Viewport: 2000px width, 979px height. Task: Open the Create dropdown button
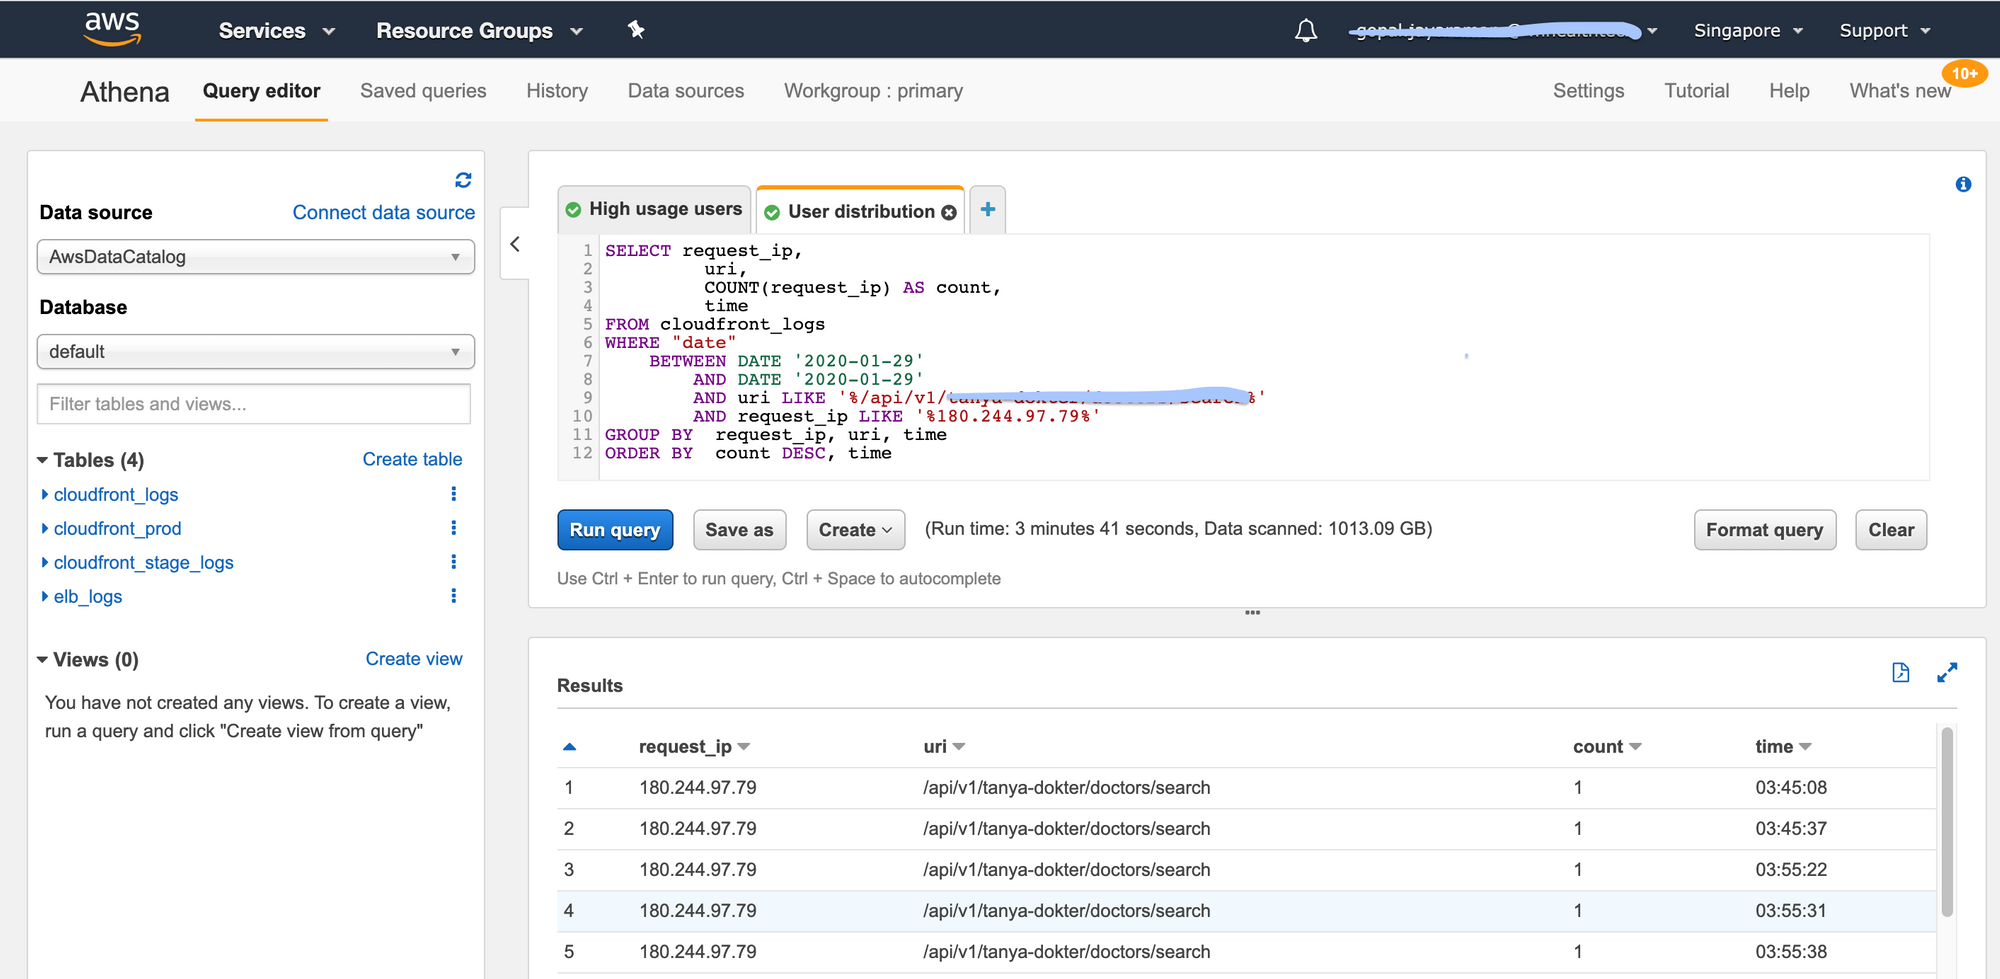click(856, 530)
